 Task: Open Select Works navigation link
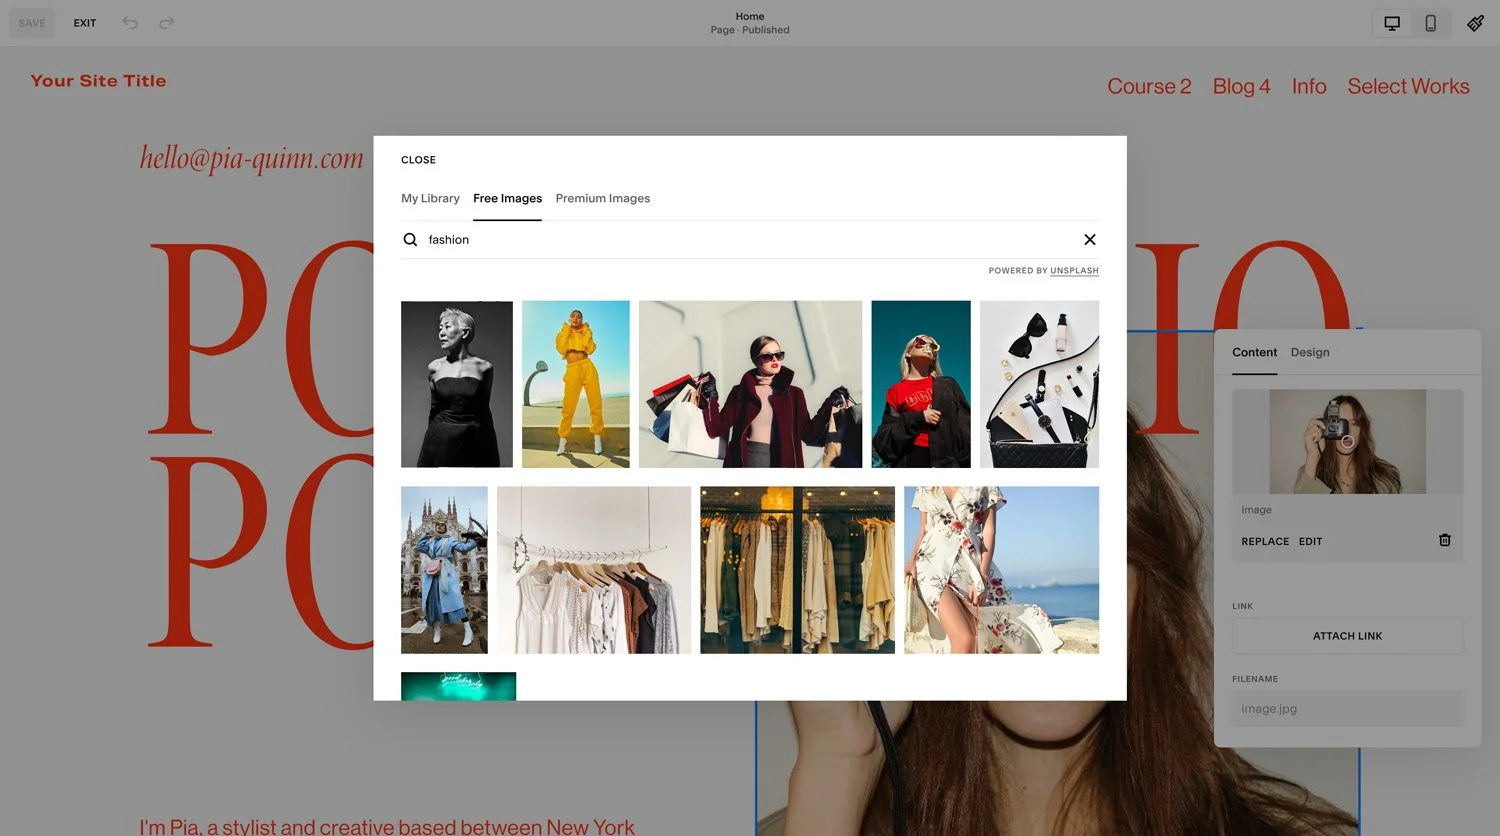click(1408, 86)
